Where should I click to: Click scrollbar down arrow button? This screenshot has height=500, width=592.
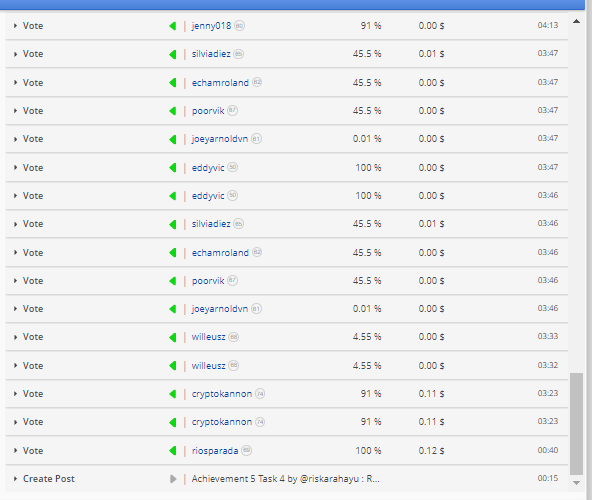tap(576, 483)
